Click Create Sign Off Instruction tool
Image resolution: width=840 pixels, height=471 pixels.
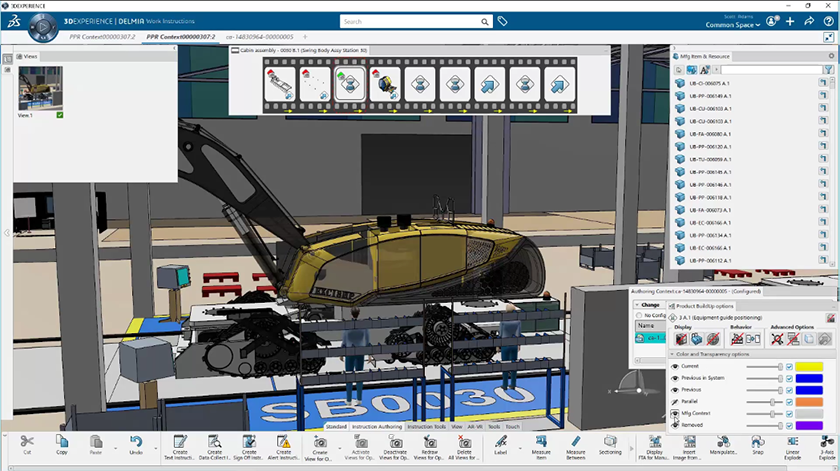pos(249,447)
